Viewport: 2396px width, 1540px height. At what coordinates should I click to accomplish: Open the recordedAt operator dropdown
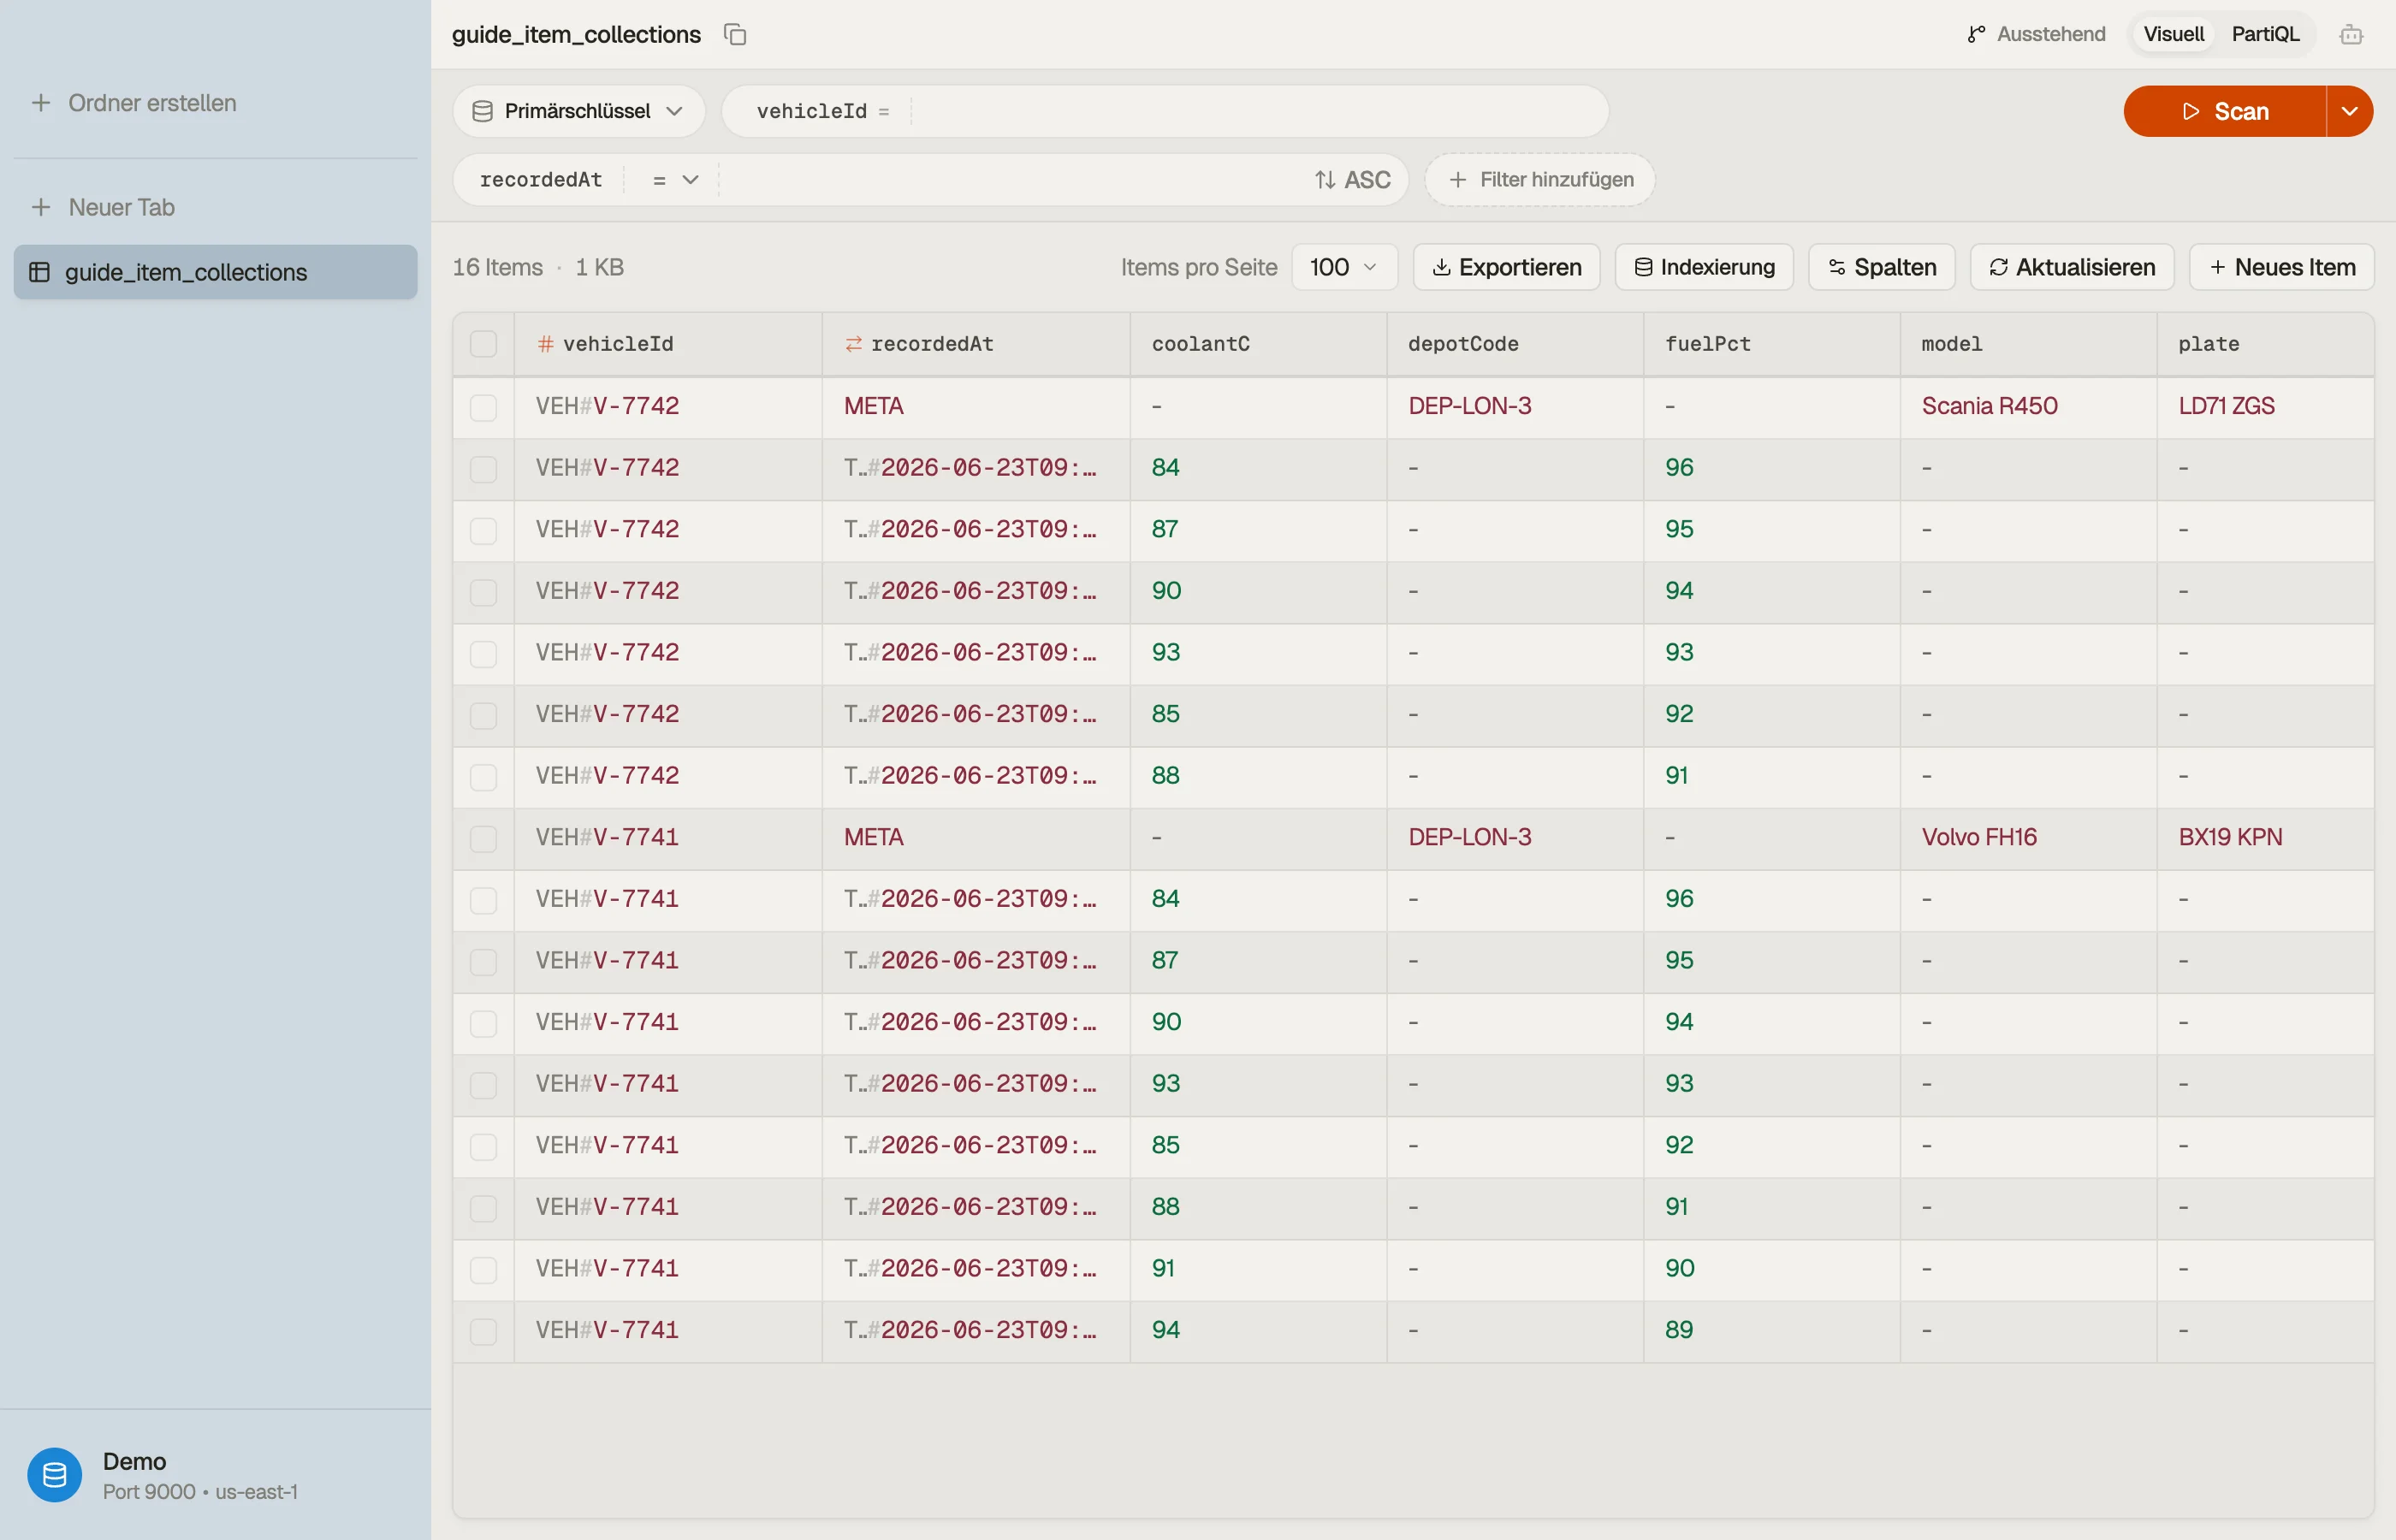[x=675, y=180]
